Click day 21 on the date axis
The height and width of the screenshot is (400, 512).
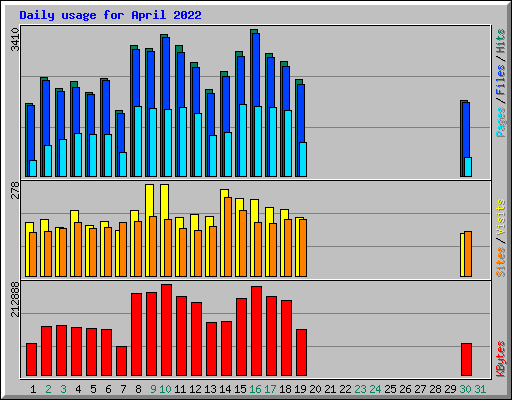pyautogui.click(x=330, y=389)
